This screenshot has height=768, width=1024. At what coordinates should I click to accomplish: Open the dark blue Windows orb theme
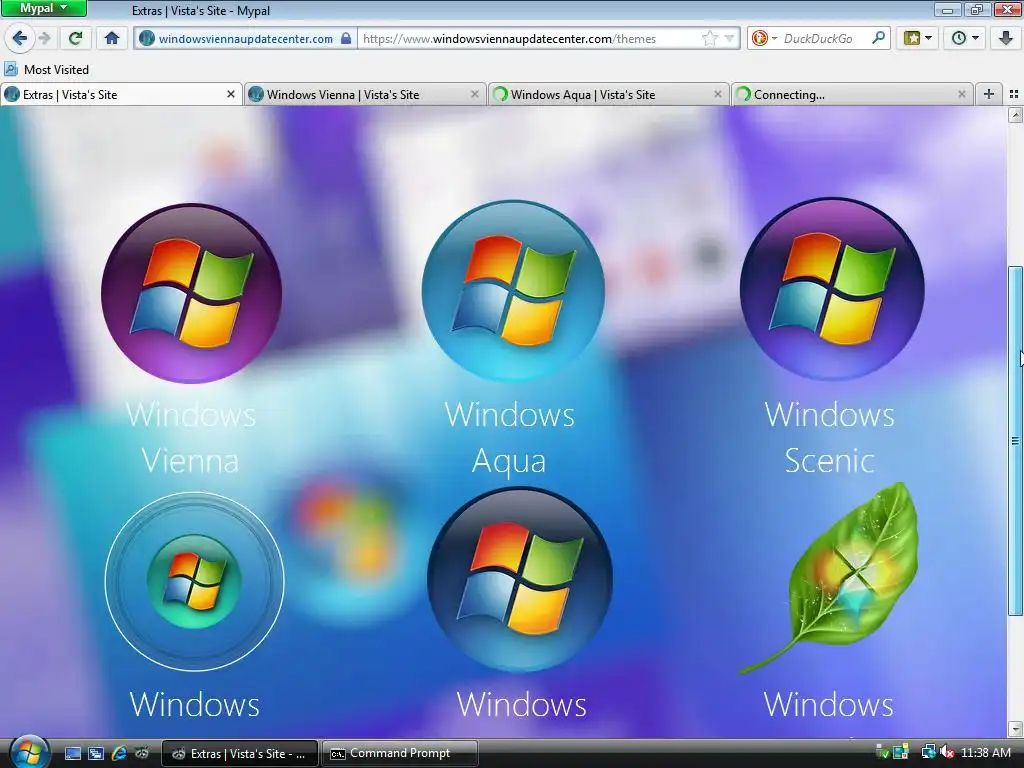coord(520,579)
